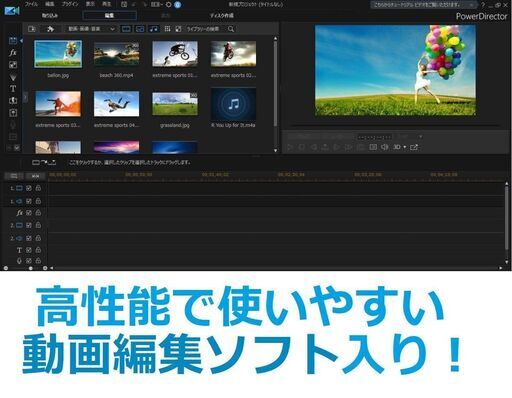Click the preview seek bar
Image resolution: width=512 pixels, height=398 pixels.
[395, 125]
